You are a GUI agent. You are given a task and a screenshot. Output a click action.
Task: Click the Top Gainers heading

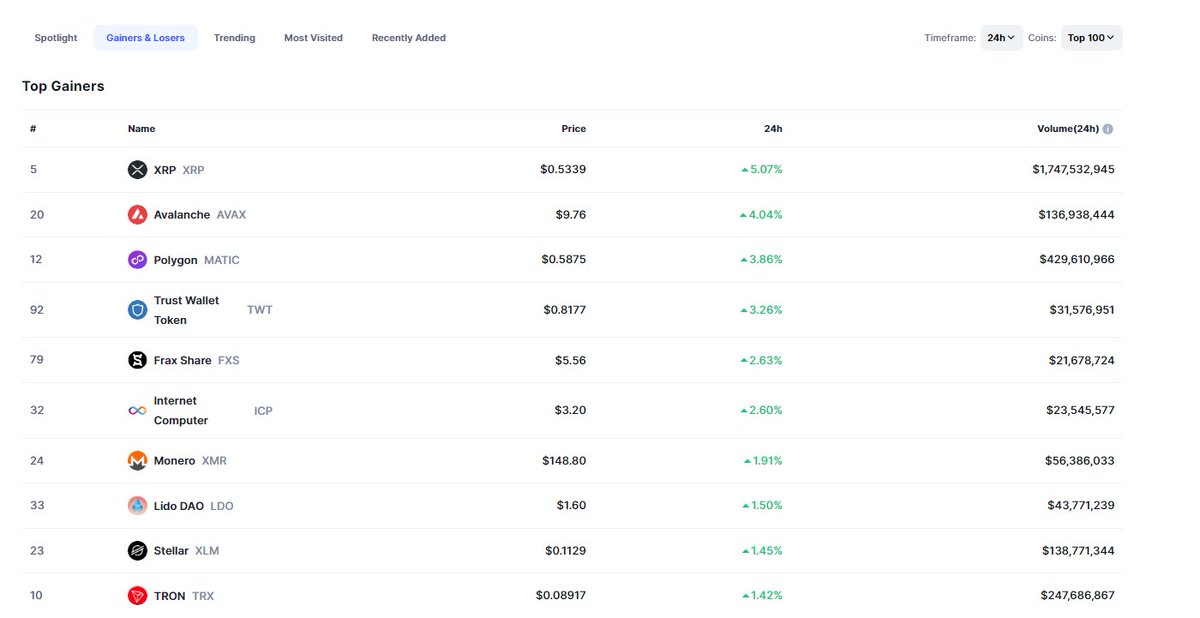click(63, 86)
